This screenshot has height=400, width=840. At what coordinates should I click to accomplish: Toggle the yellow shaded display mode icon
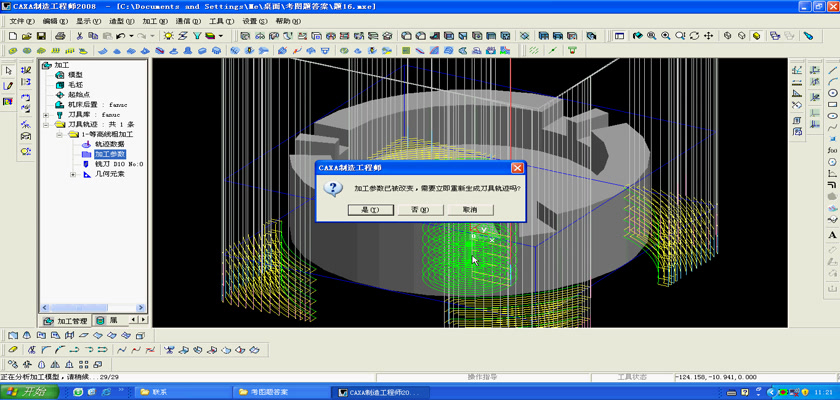click(756, 36)
